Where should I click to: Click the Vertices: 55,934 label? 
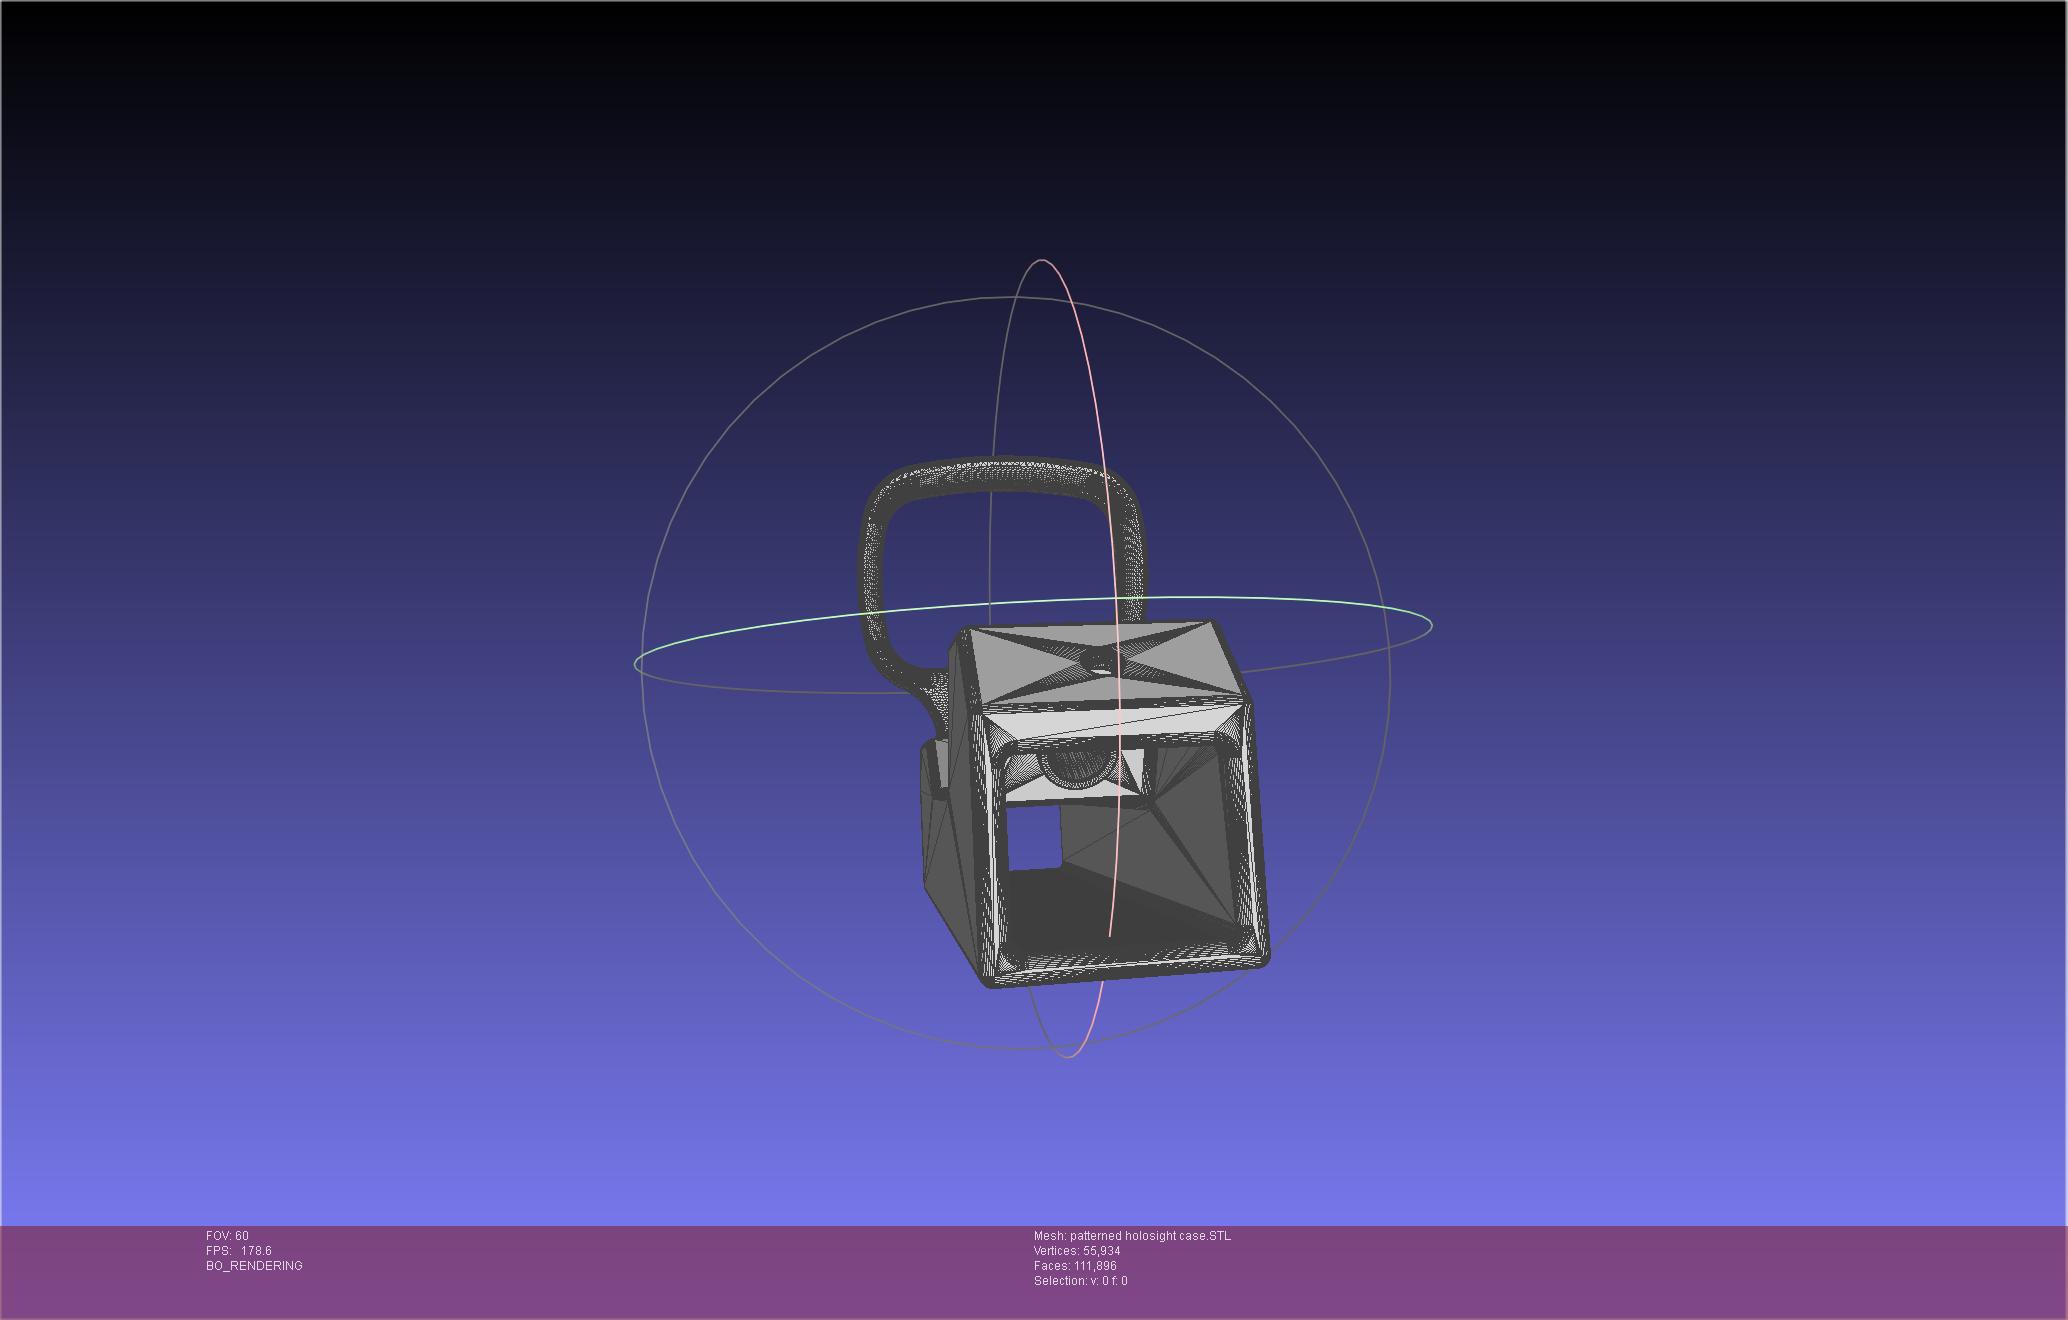[x=1076, y=1251]
